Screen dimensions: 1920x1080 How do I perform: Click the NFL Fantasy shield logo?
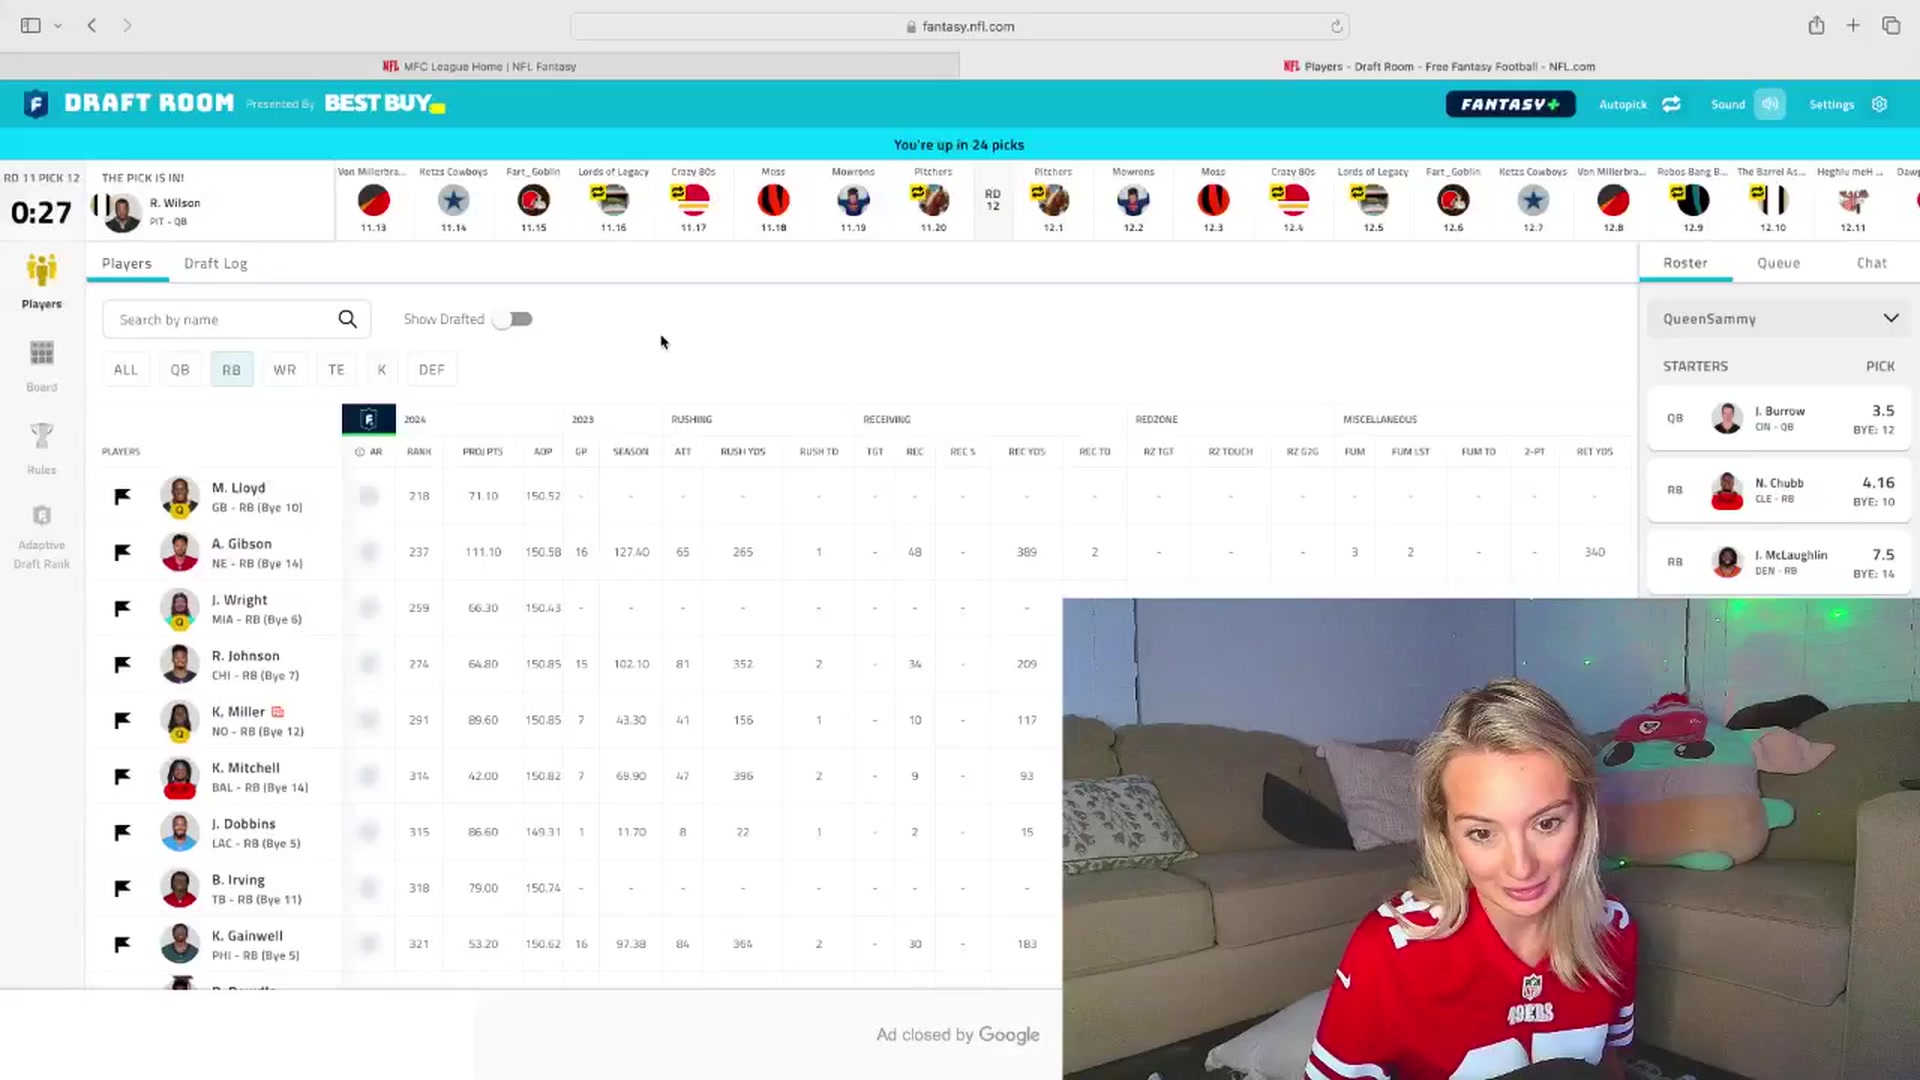(x=36, y=103)
